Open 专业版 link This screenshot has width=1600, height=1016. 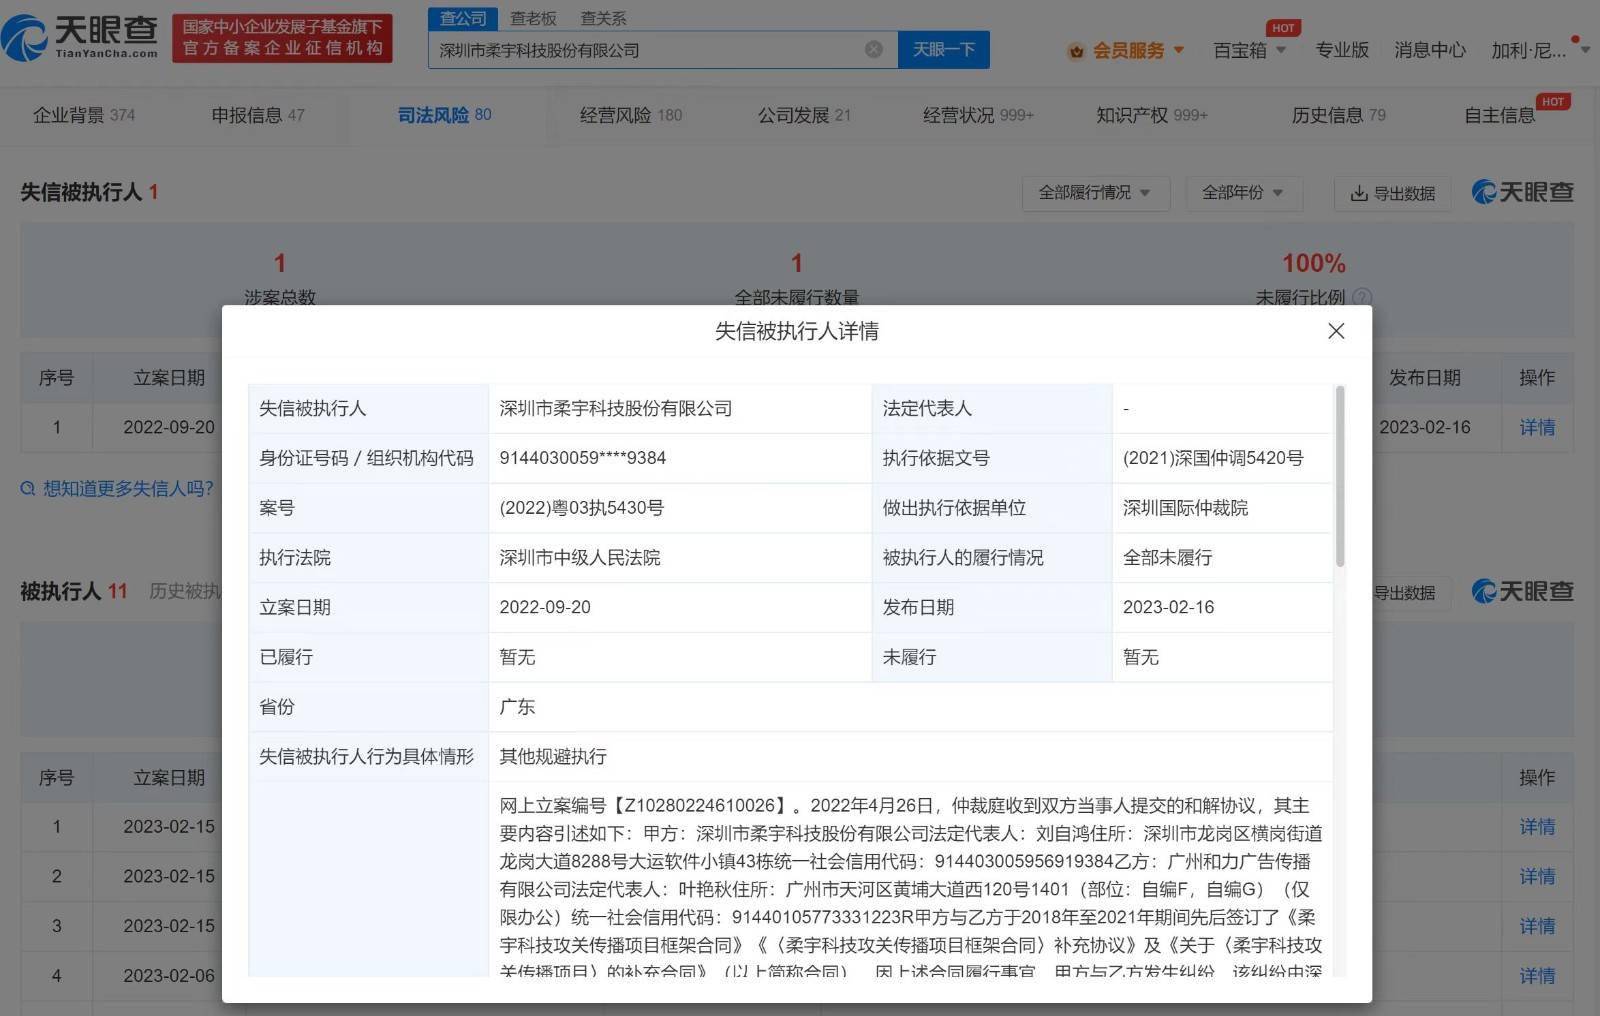click(x=1341, y=50)
